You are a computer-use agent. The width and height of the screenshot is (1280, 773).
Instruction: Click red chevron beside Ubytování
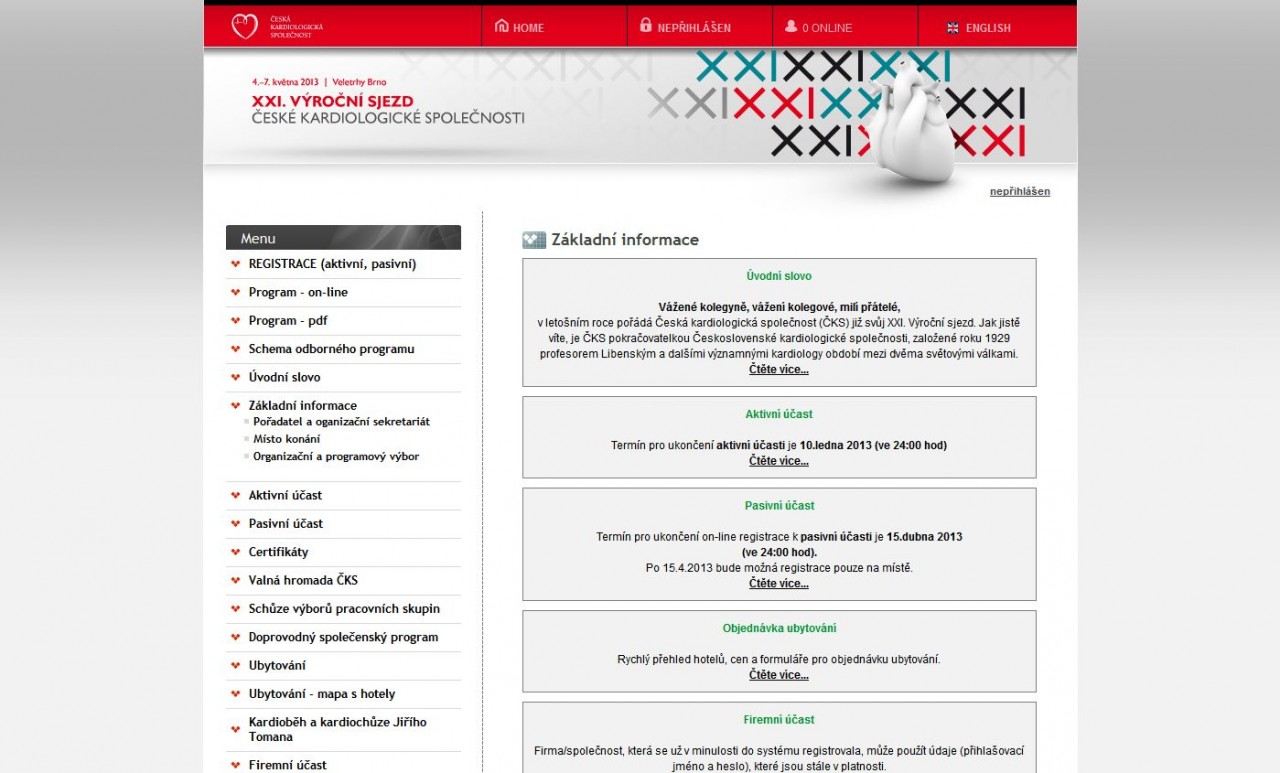click(x=236, y=665)
